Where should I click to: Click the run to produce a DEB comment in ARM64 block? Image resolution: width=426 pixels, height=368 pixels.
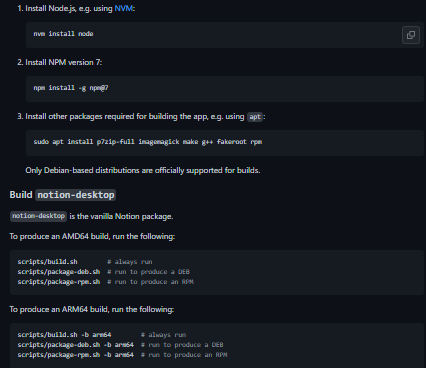[x=182, y=345]
